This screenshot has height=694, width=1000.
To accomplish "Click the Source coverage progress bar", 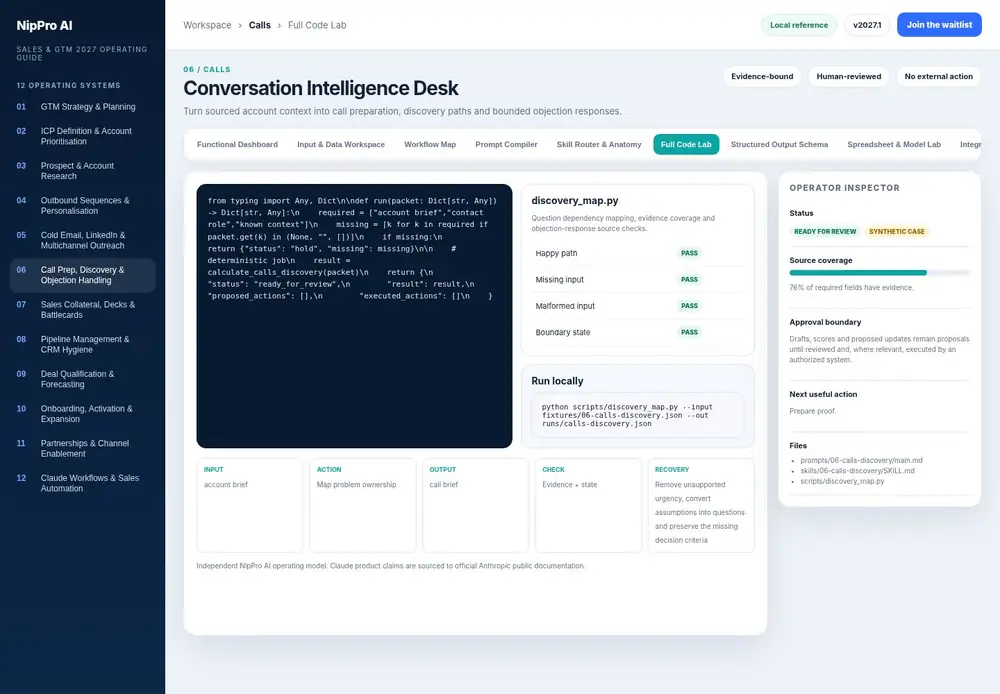I will (x=879, y=272).
